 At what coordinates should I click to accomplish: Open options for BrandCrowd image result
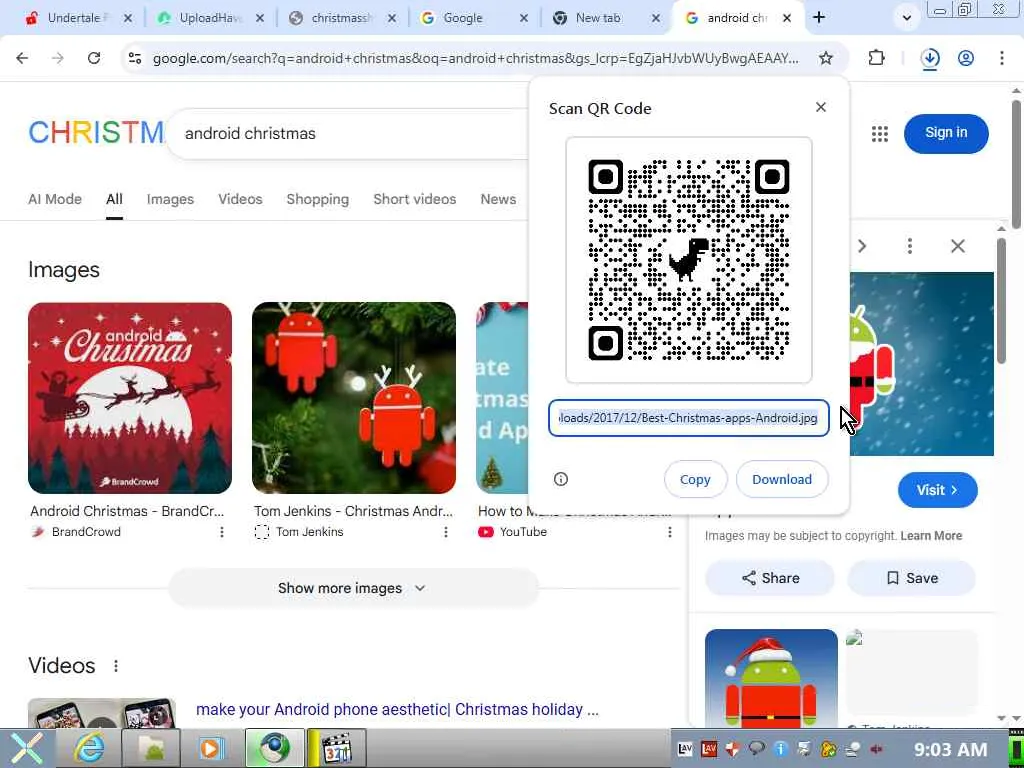click(222, 532)
